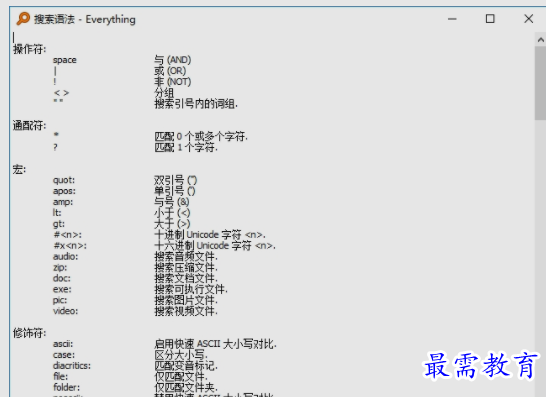Click the '?' wildcard entry
The width and height of the screenshot is (546, 397).
[x=55, y=147]
